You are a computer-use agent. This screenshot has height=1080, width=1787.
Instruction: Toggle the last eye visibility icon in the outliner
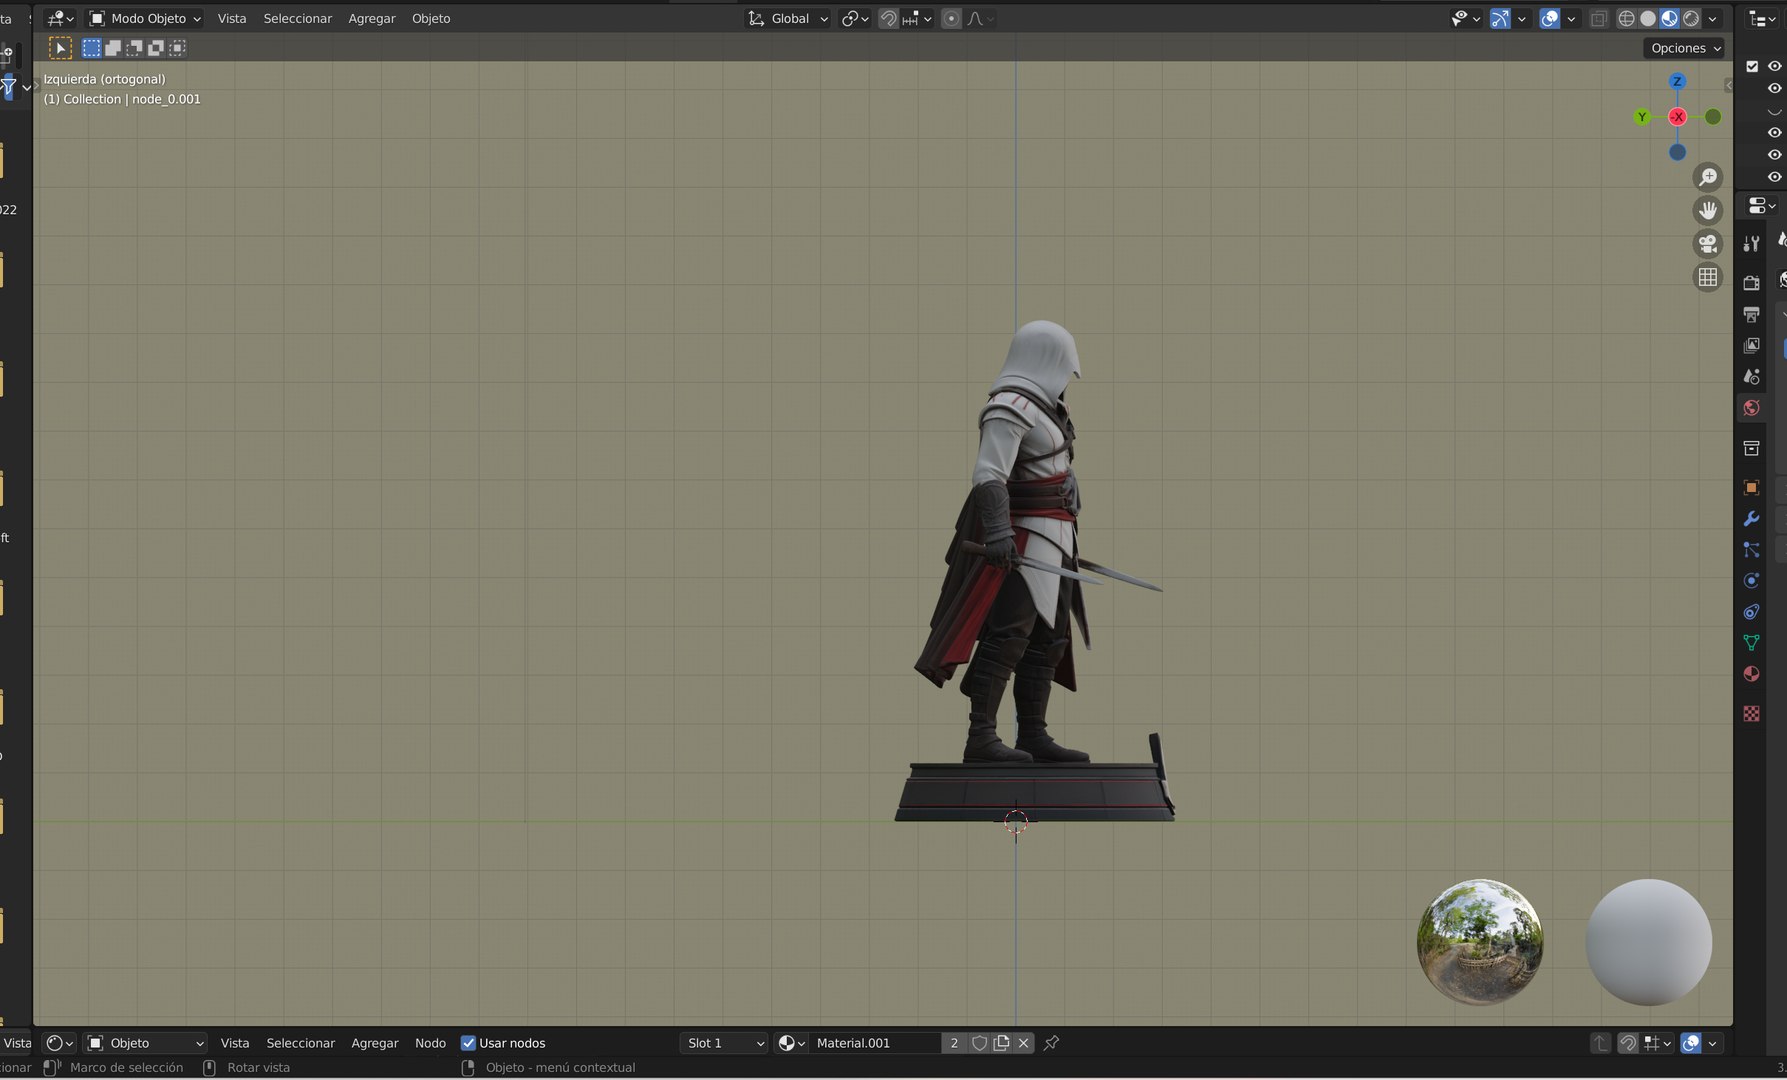(x=1775, y=177)
